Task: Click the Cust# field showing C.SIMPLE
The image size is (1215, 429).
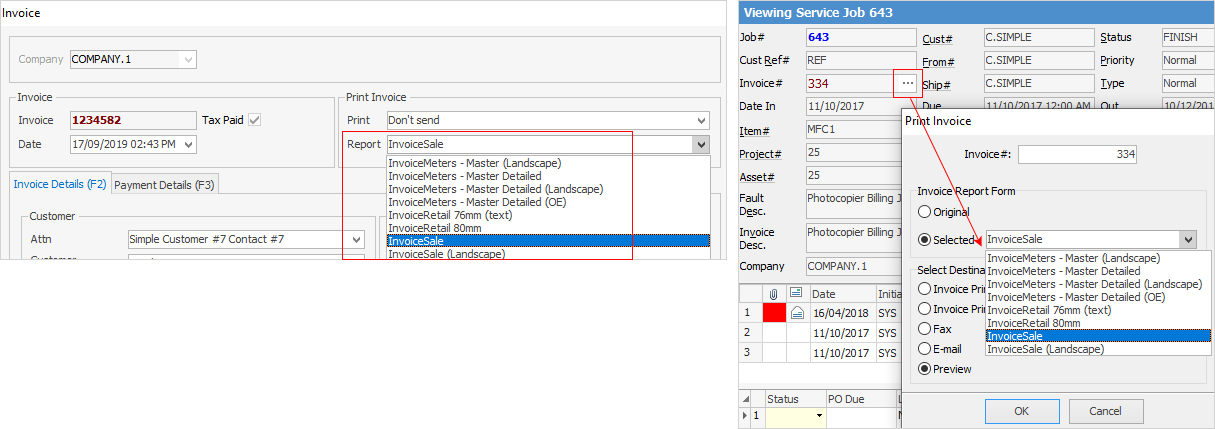Action: tap(1040, 37)
